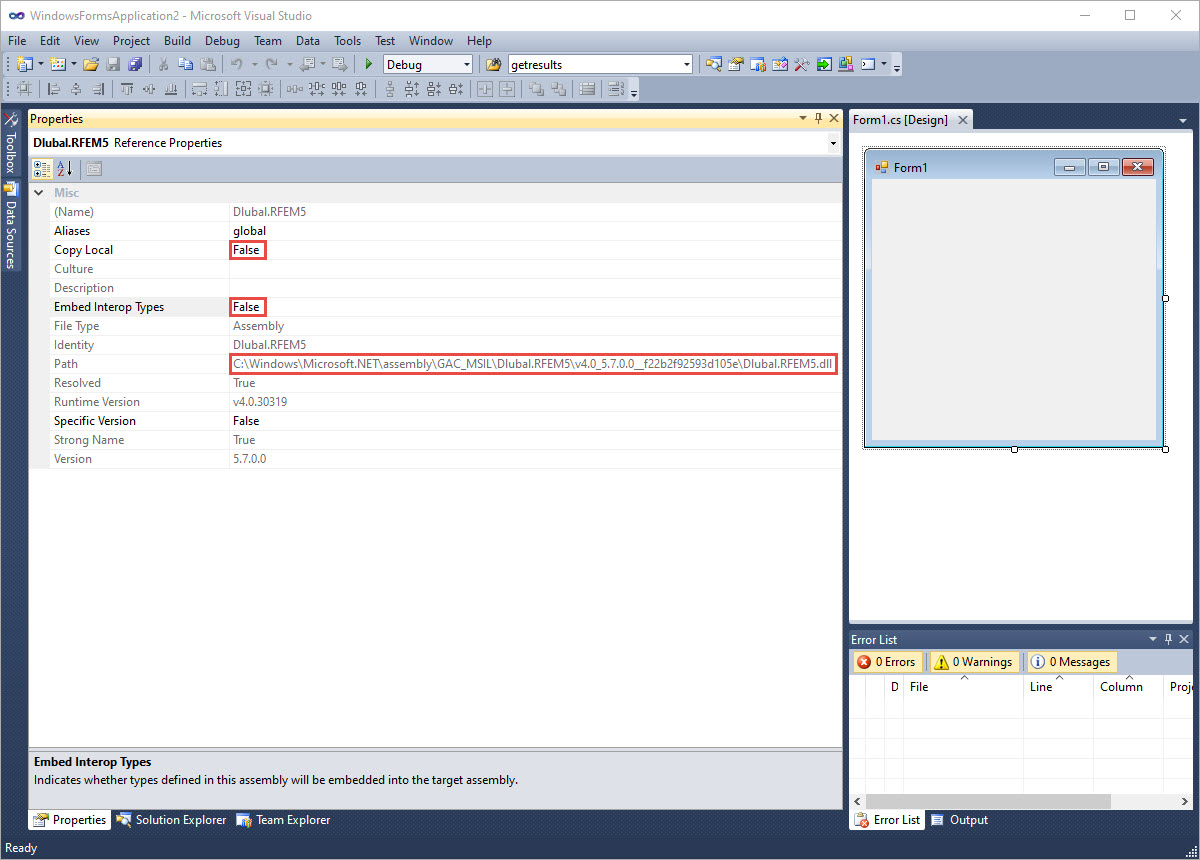Toggle the Copy Local value to True
This screenshot has width=1200, height=860.
coord(247,249)
